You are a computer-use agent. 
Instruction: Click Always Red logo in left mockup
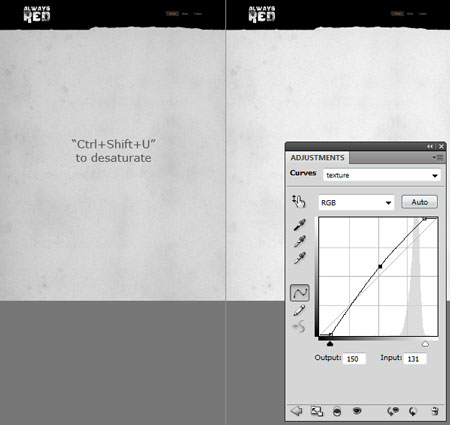pyautogui.click(x=37, y=14)
